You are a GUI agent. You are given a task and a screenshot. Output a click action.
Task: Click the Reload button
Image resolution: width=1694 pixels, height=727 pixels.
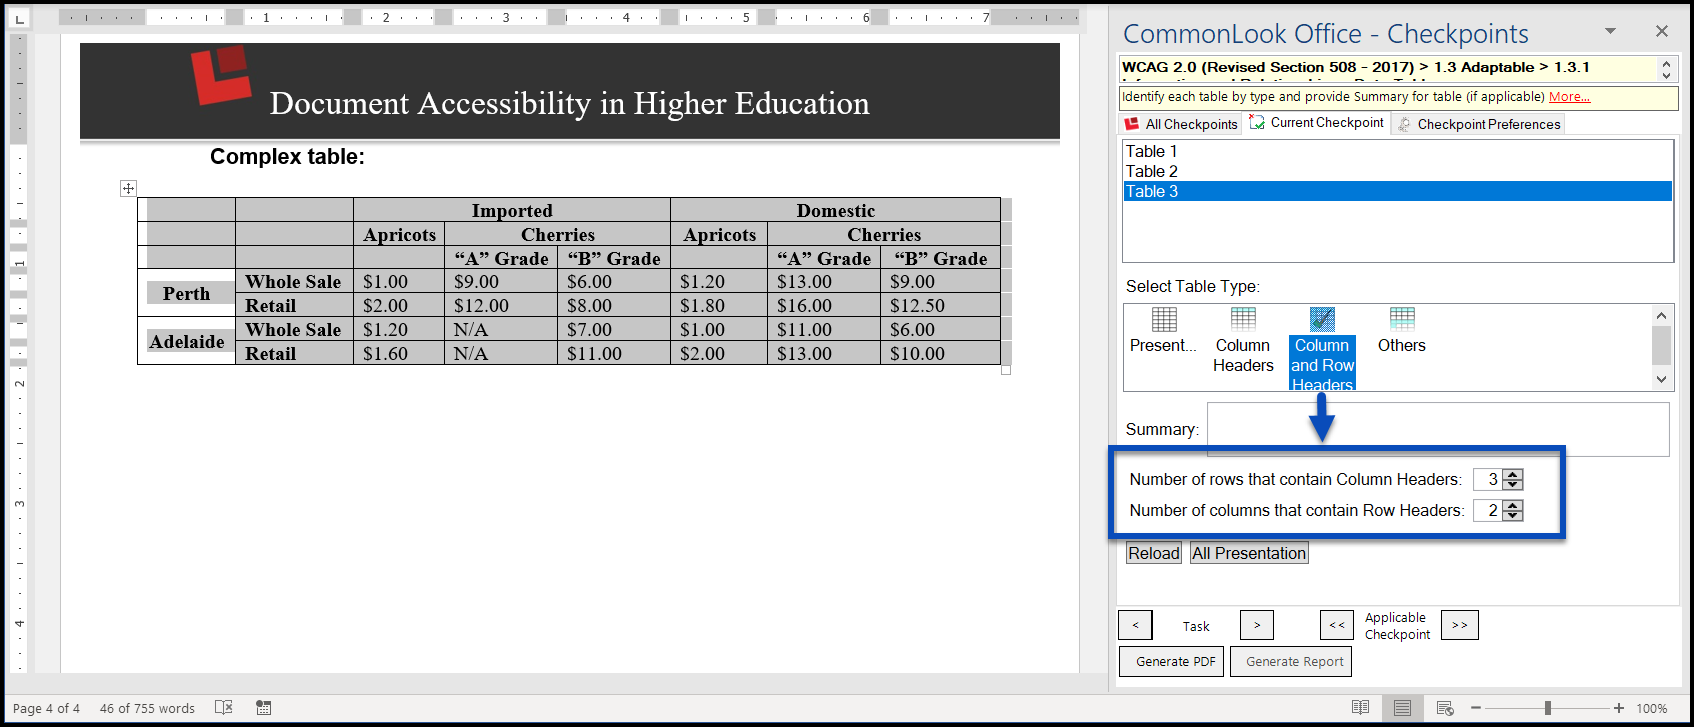[x=1154, y=553]
